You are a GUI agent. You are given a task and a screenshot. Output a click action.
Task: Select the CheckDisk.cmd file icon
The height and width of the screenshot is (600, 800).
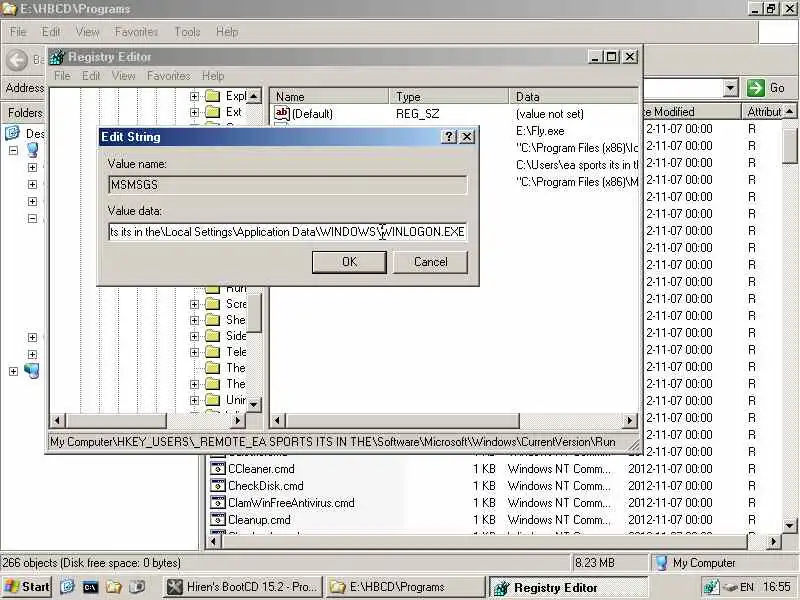click(x=218, y=486)
